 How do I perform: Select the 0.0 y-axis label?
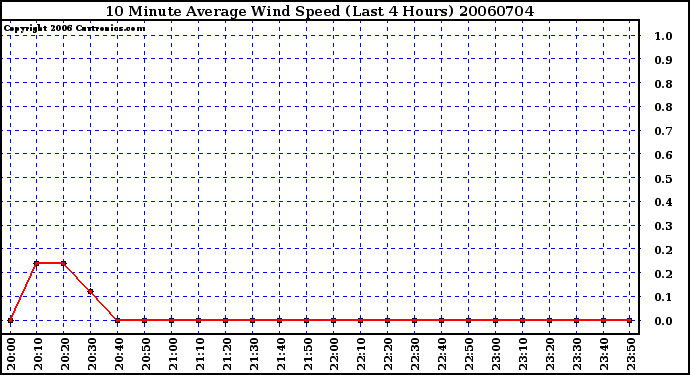pos(663,321)
